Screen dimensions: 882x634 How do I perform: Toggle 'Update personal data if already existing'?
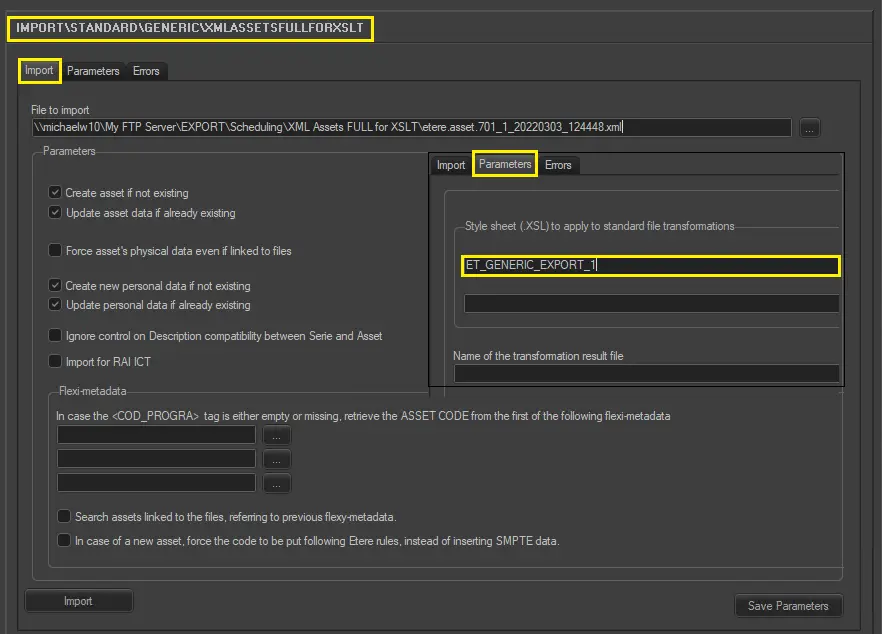coord(55,305)
